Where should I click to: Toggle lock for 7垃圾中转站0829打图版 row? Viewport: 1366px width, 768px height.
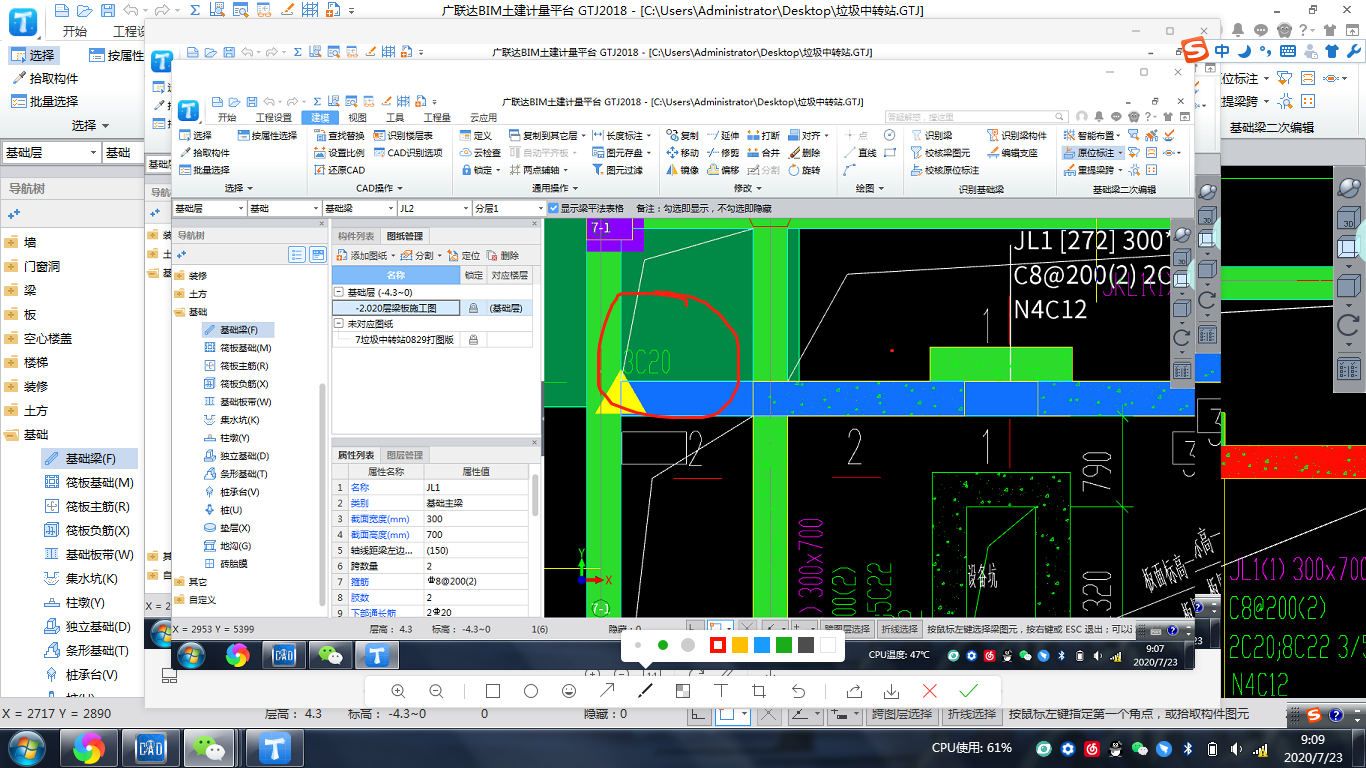click(473, 339)
